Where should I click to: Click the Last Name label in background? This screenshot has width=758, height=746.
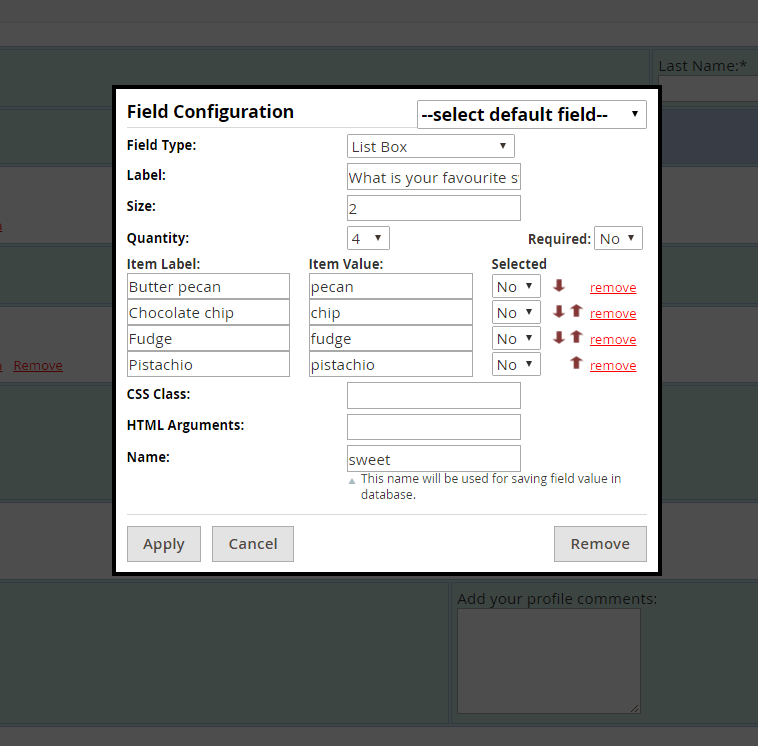(x=702, y=66)
